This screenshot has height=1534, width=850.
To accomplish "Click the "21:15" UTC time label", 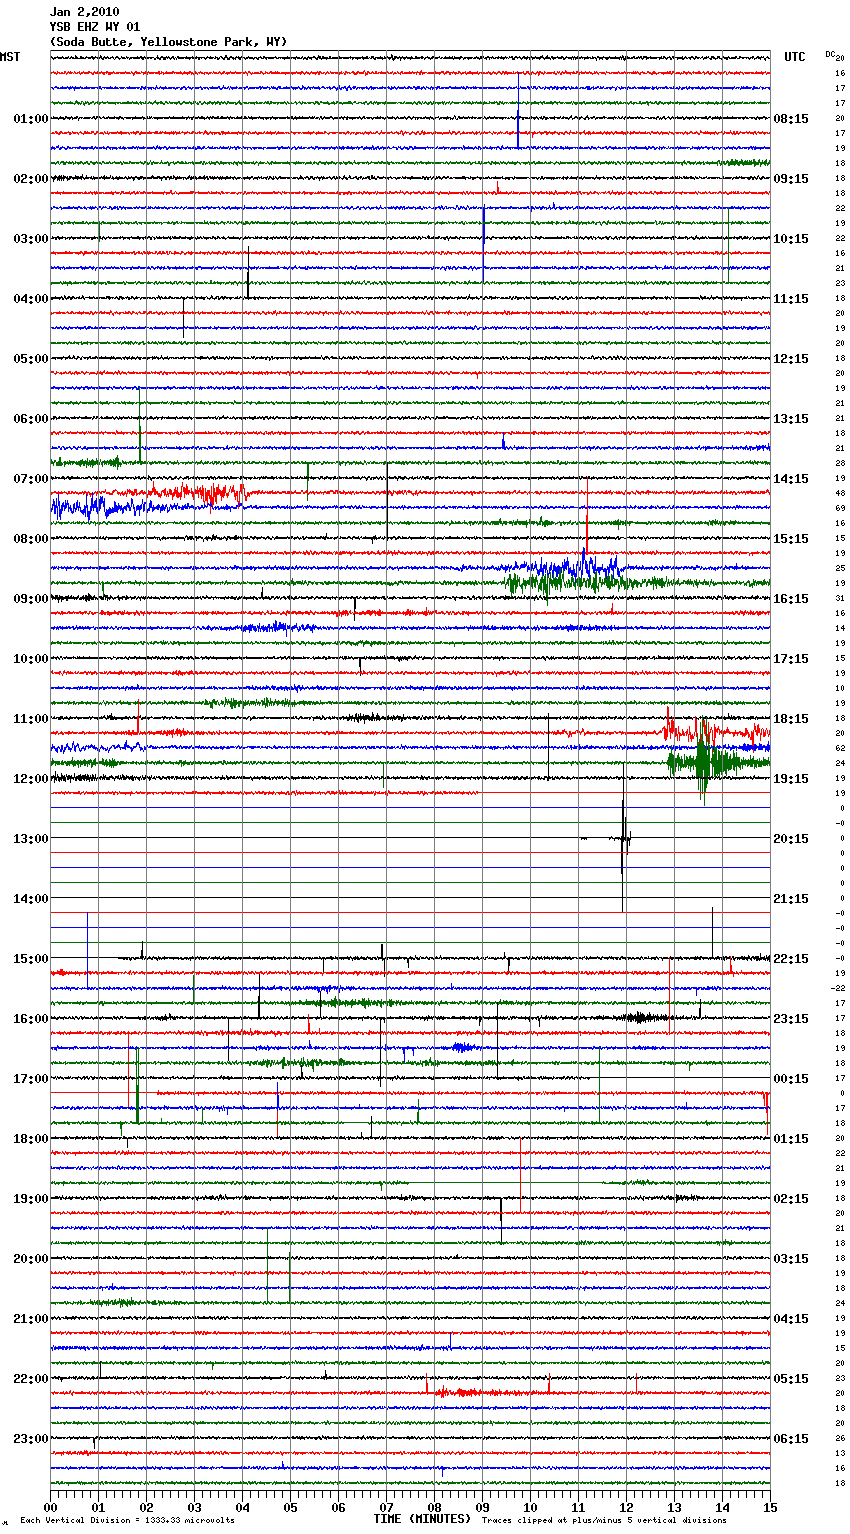I will (x=791, y=899).
